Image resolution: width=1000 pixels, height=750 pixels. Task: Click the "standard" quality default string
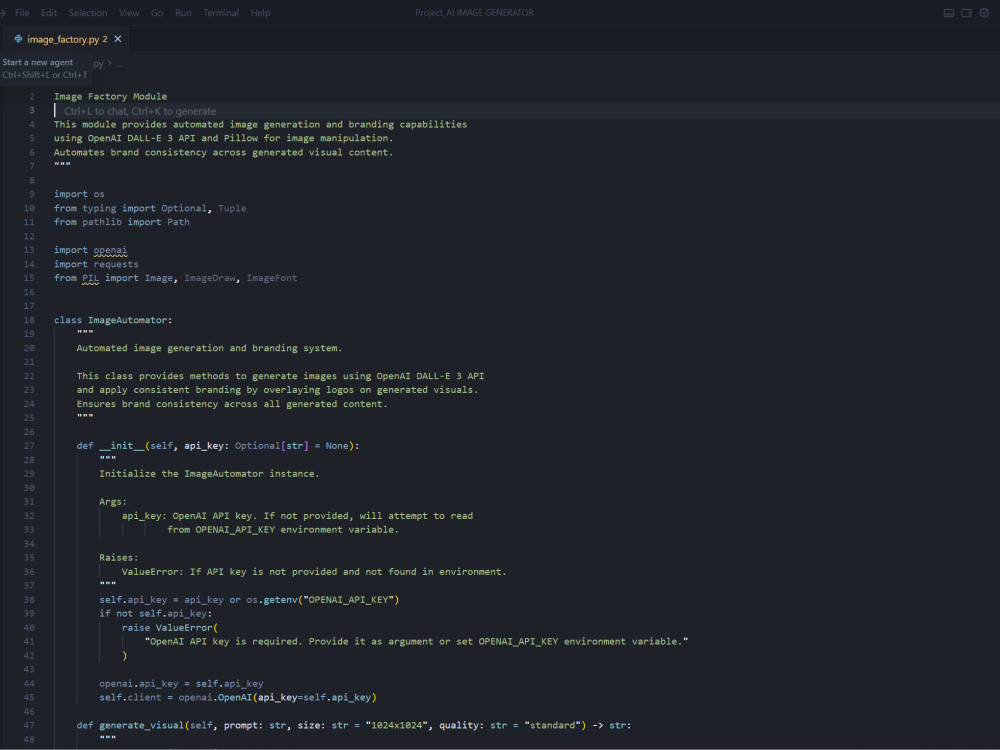point(553,725)
